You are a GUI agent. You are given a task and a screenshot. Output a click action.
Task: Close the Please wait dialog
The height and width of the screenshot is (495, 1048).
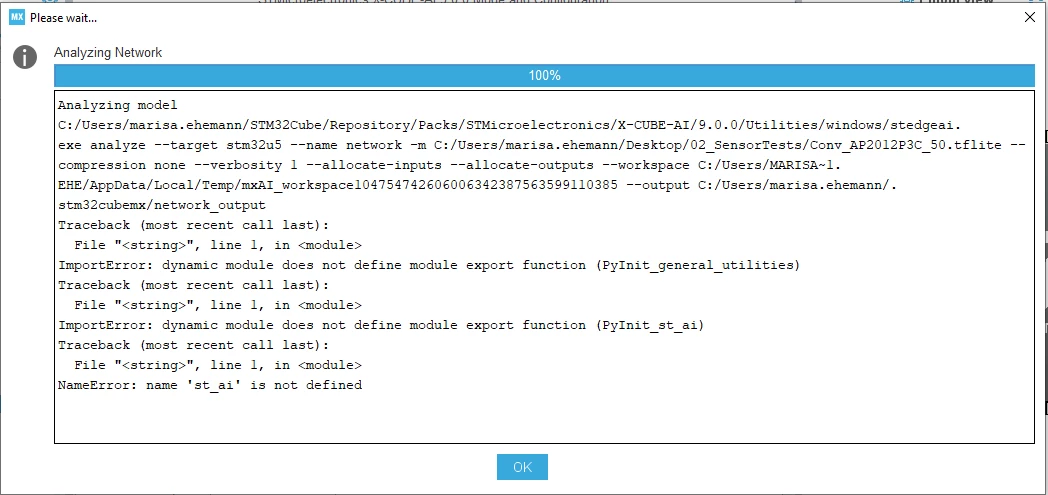pyautogui.click(x=1030, y=18)
